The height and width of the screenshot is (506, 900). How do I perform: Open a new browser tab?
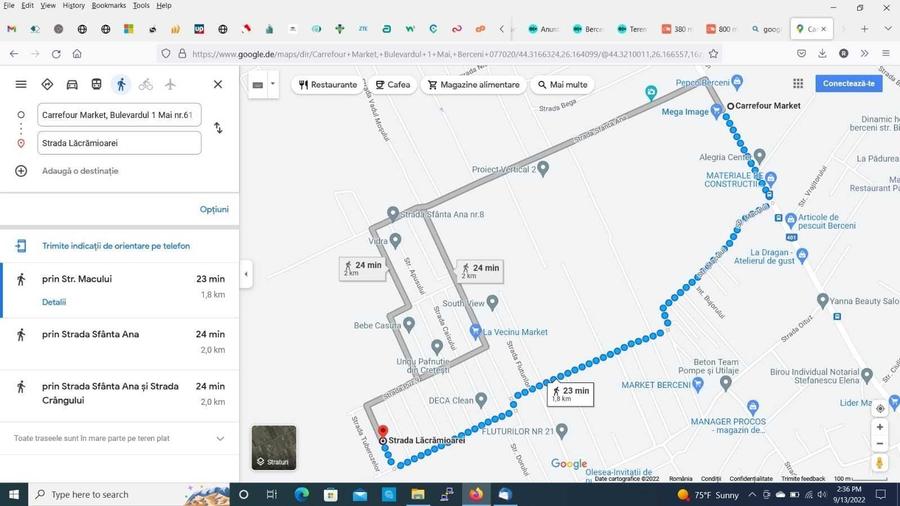(x=864, y=29)
